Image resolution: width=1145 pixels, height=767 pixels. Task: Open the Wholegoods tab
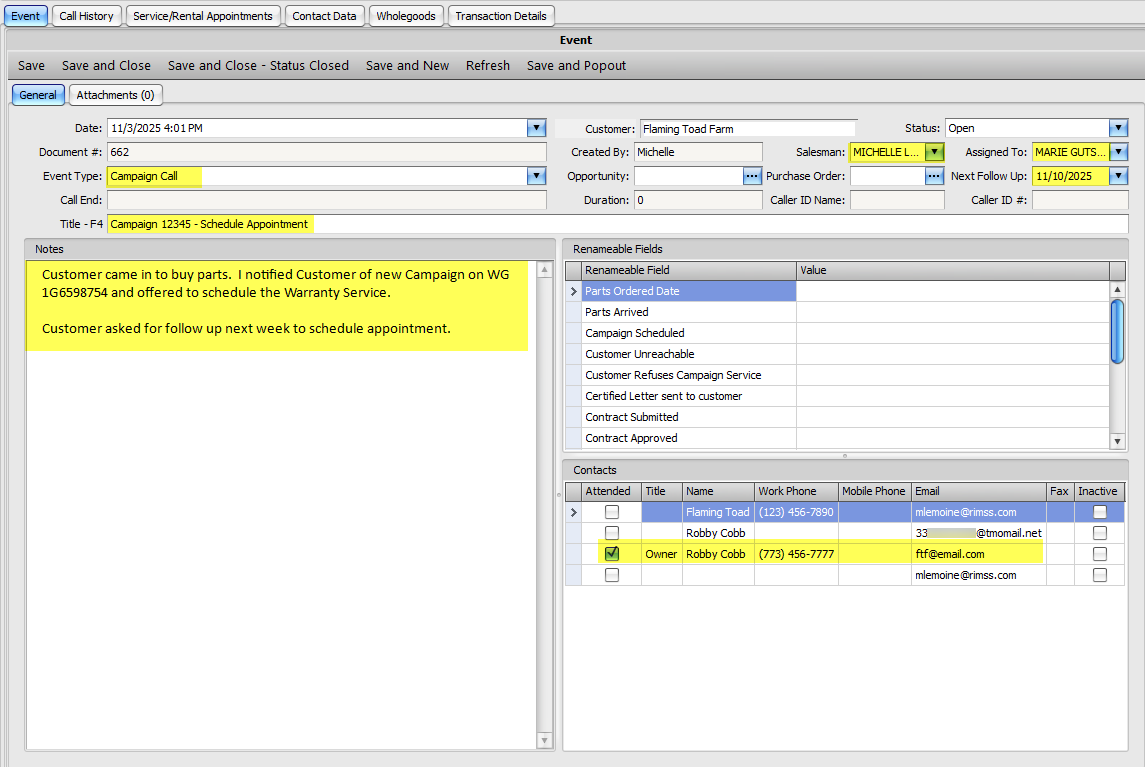(406, 16)
